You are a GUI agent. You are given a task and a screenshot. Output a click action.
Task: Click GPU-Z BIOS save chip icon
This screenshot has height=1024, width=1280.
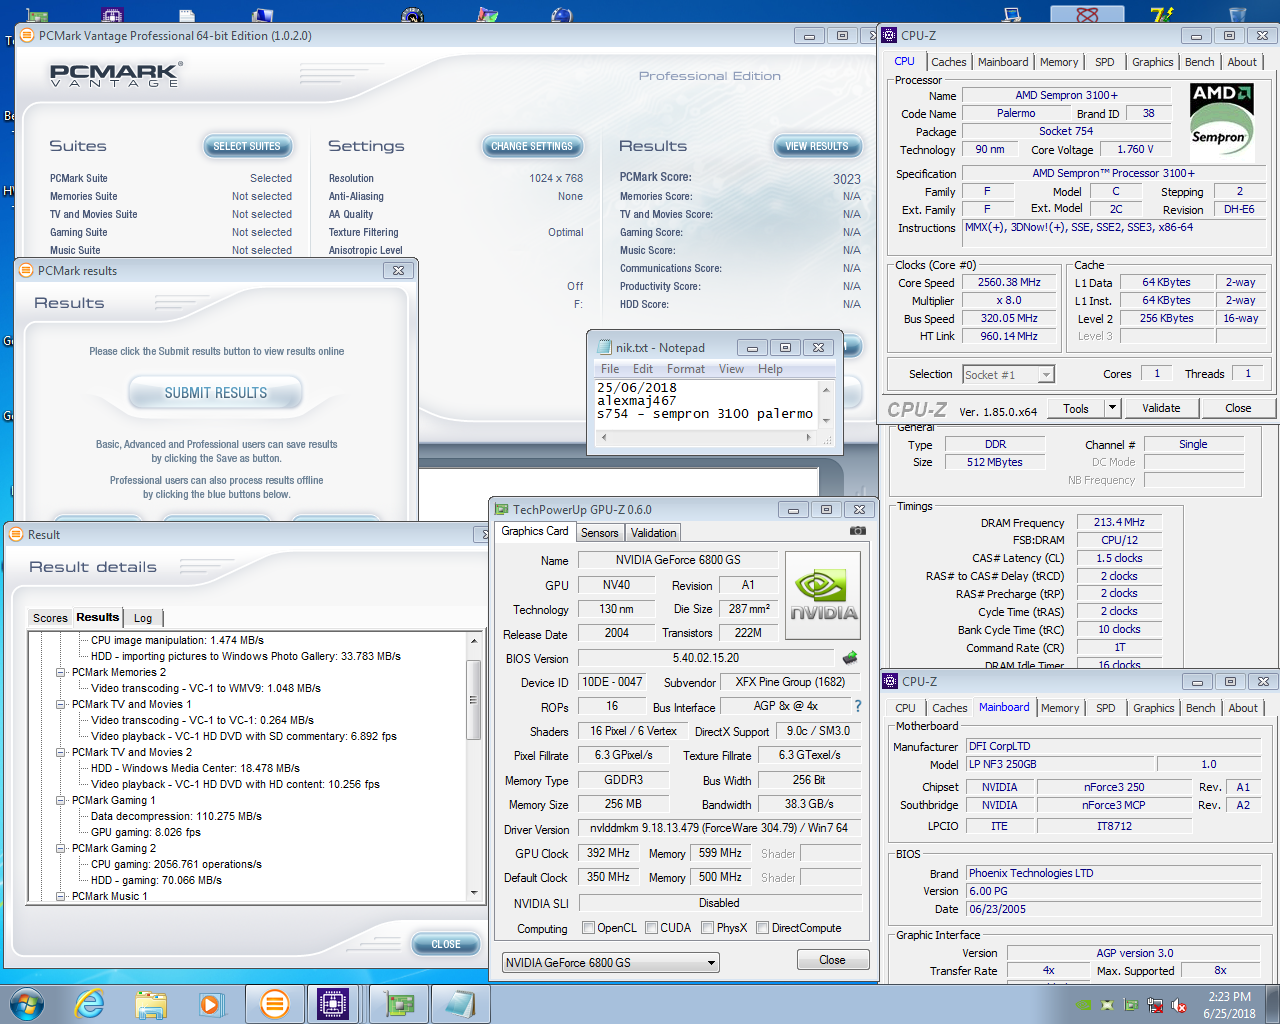tap(850, 658)
